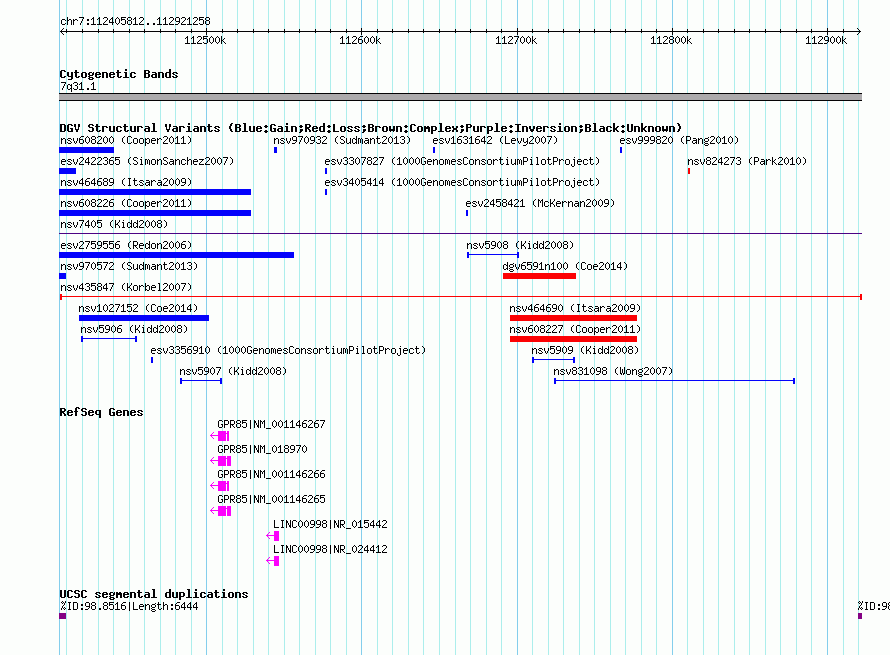Click the nsv608226 (Cooper2011) label
Image resolution: width=890 pixels, height=655 pixels.
[126, 203]
